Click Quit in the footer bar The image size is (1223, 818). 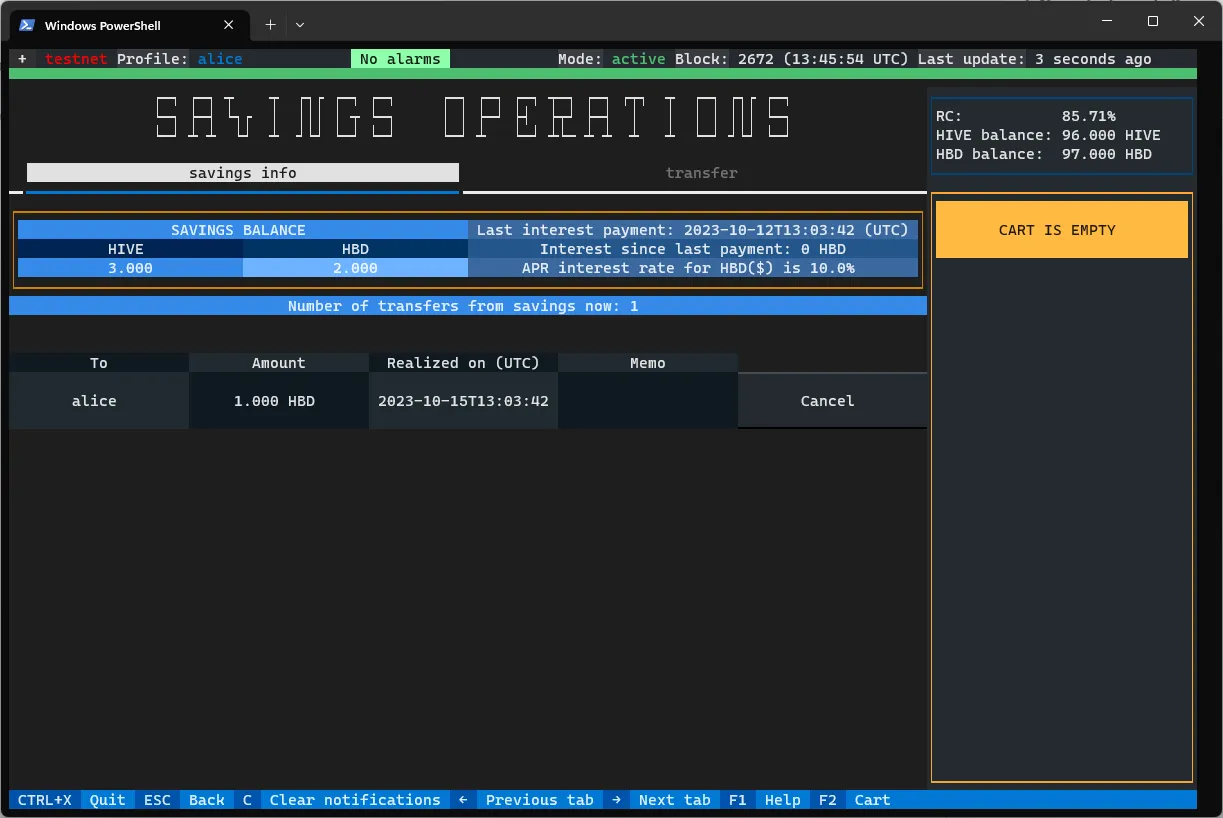[x=108, y=800]
